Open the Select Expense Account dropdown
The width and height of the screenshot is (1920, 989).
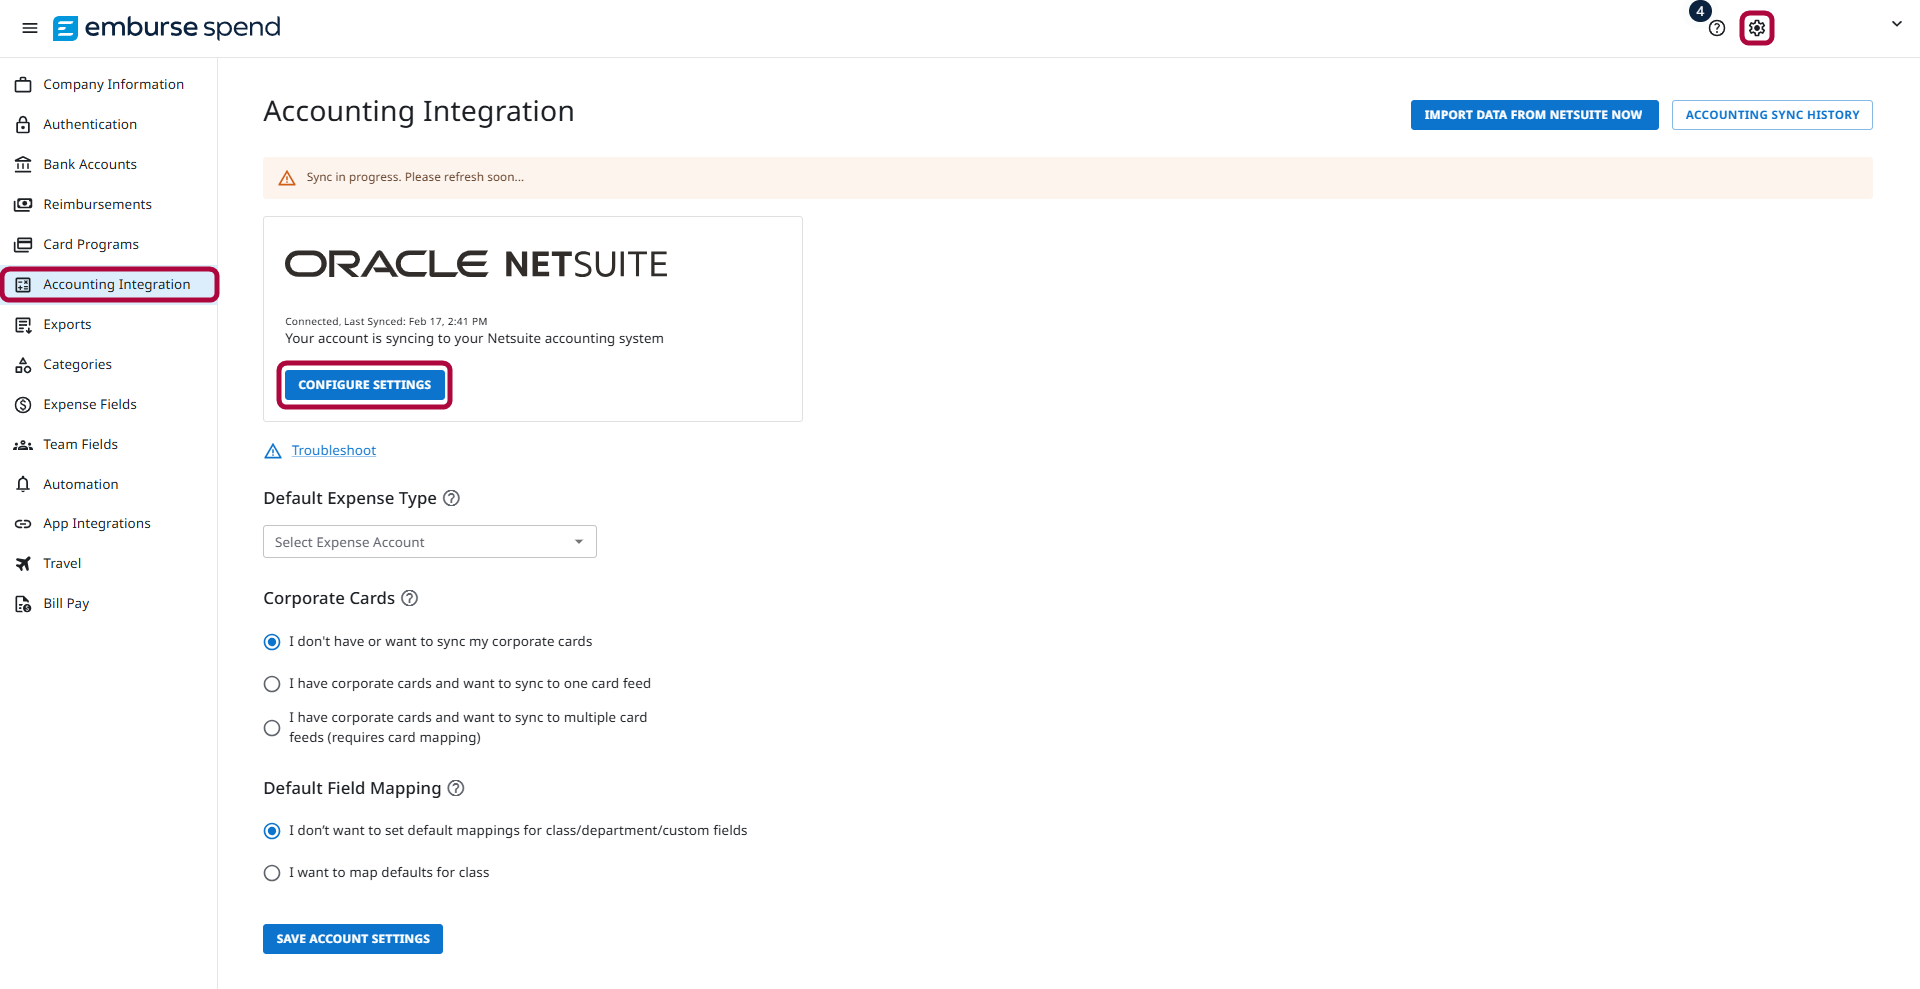(429, 541)
